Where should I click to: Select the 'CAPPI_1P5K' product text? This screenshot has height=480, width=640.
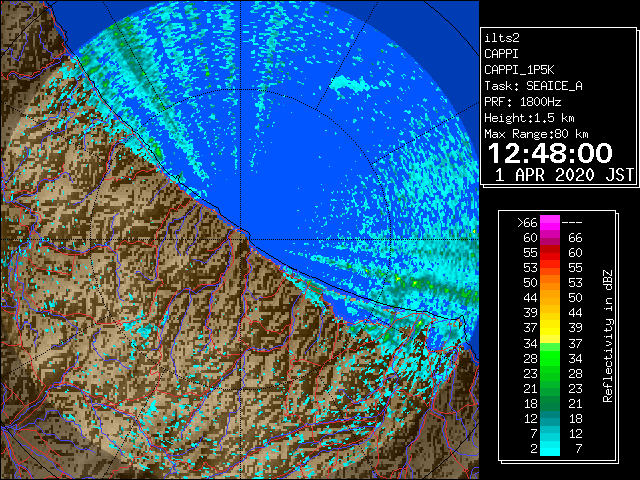tap(519, 70)
